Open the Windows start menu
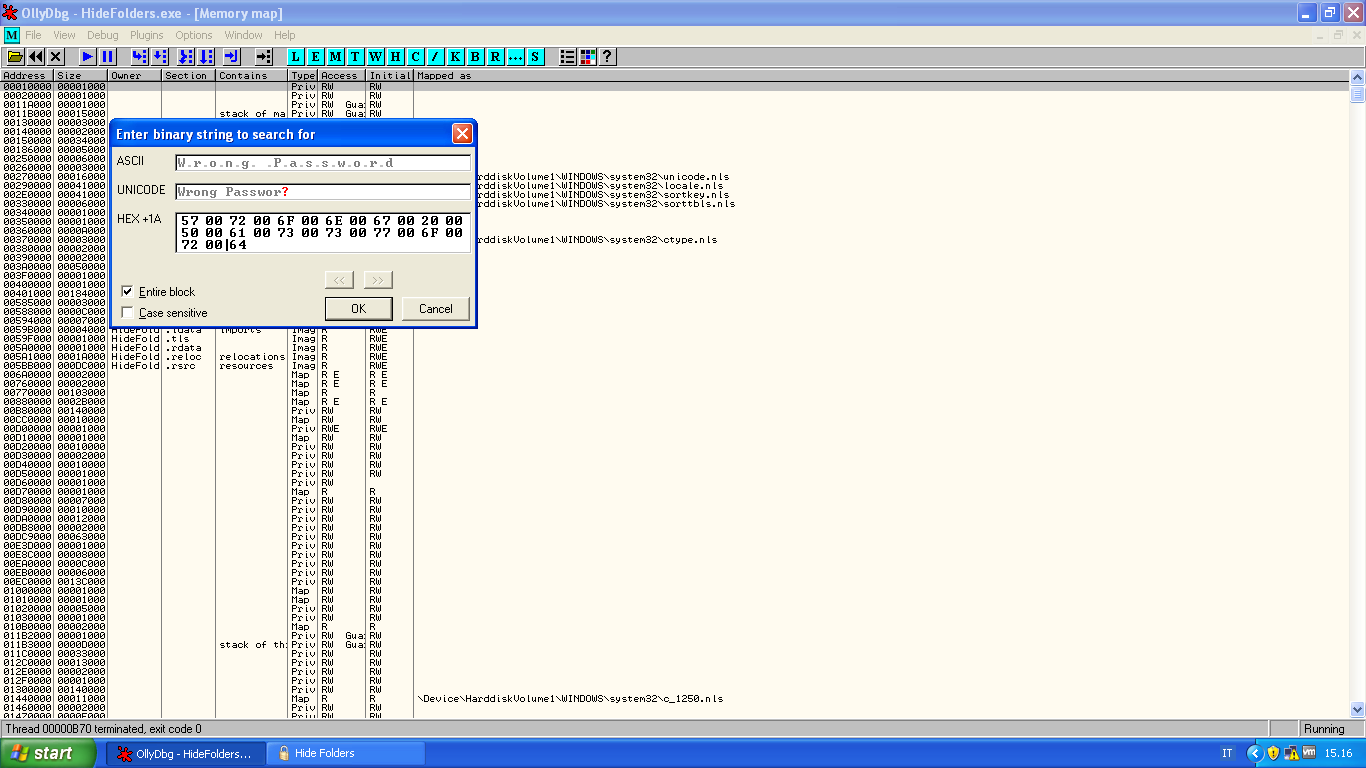 48,753
